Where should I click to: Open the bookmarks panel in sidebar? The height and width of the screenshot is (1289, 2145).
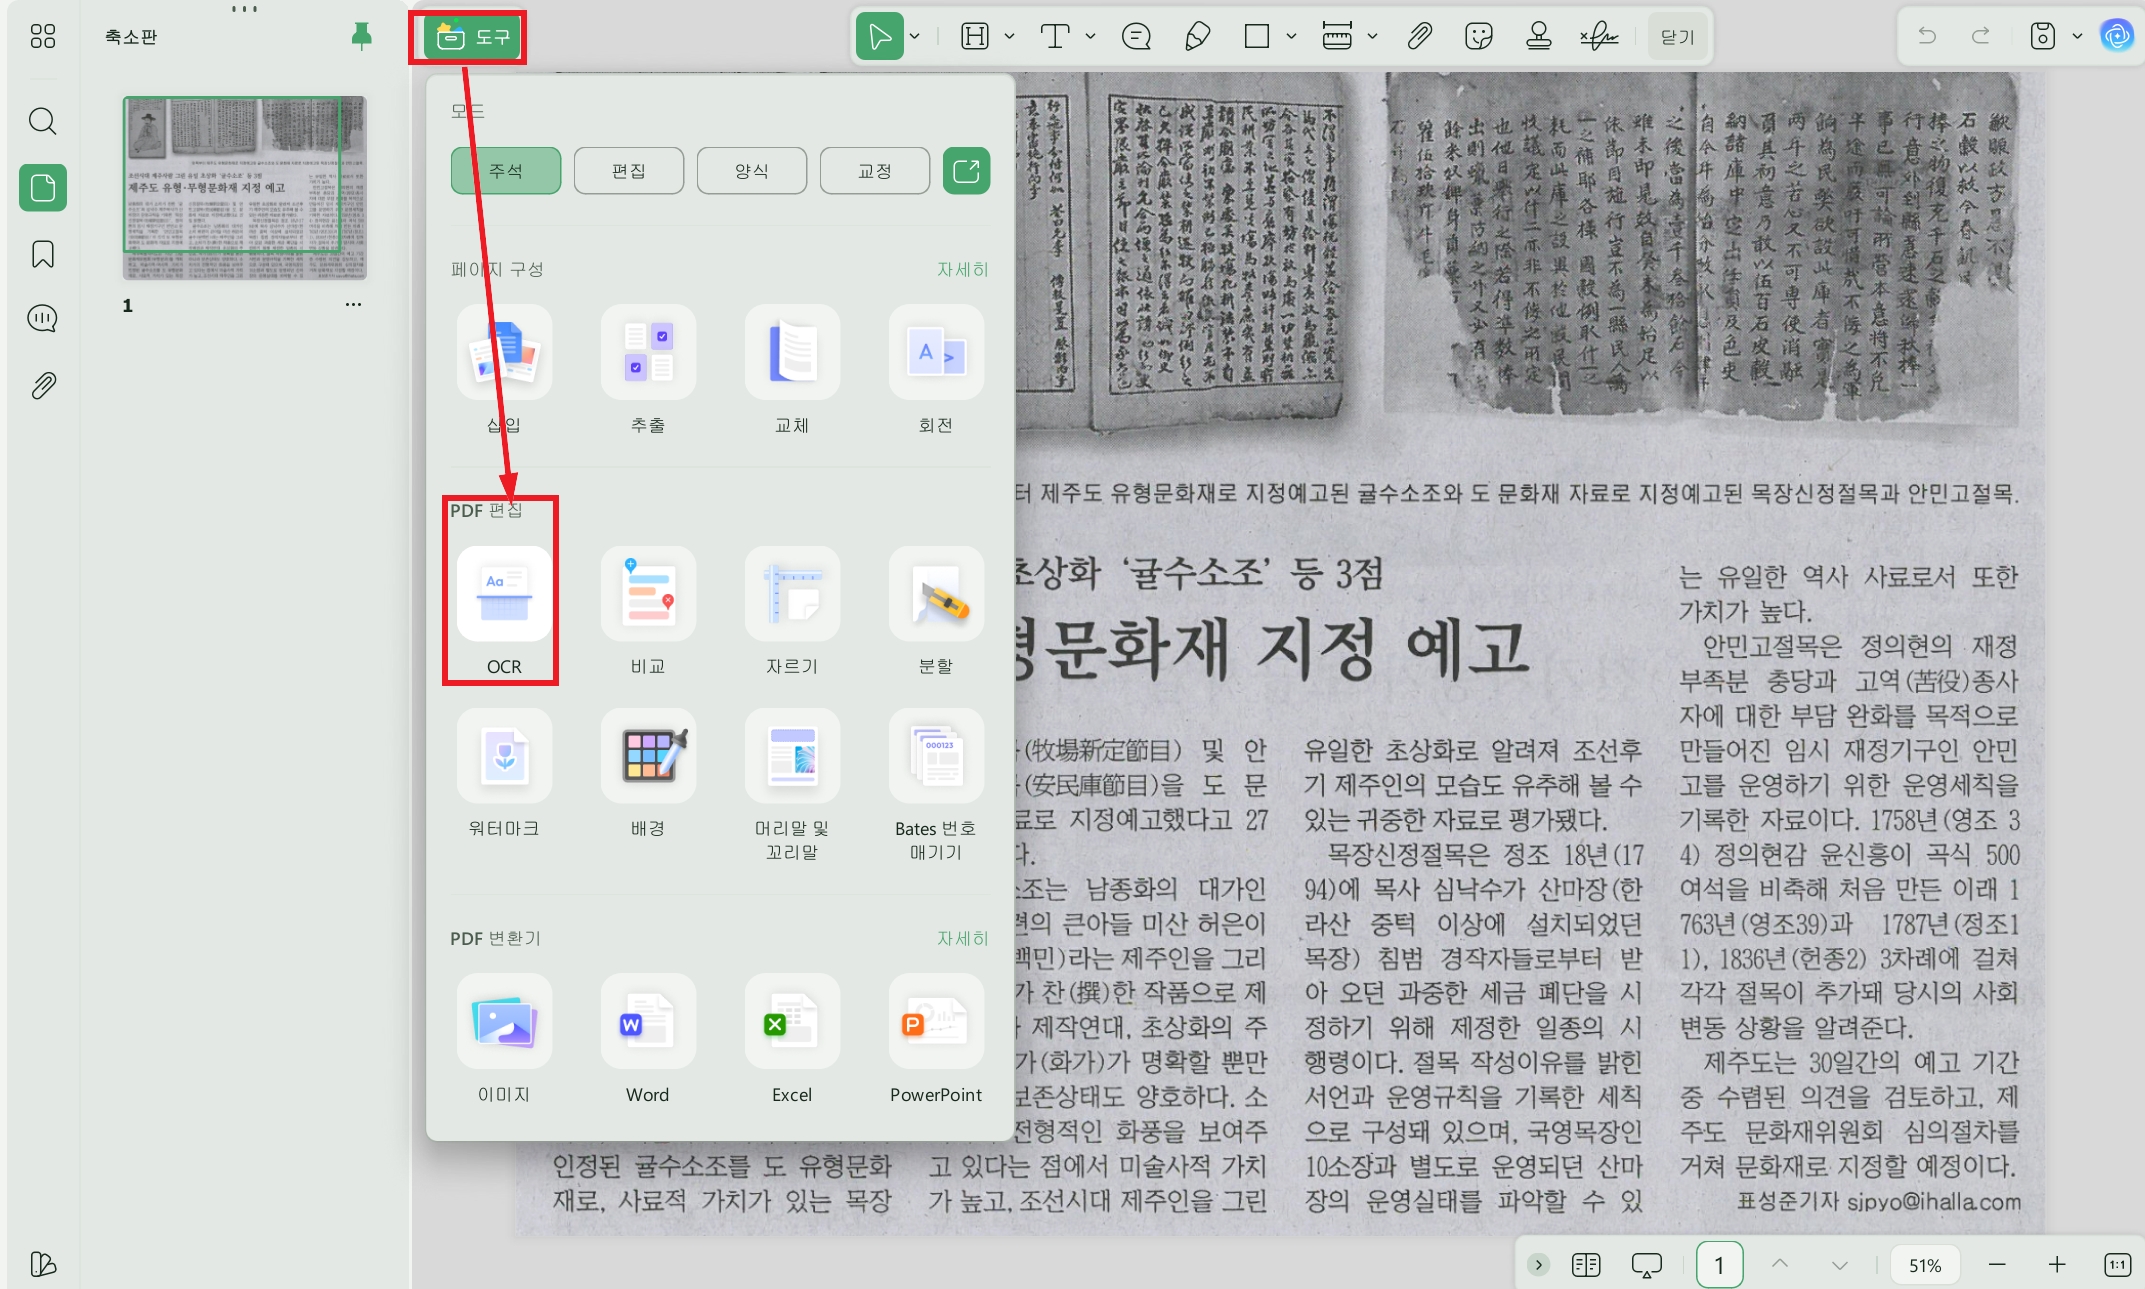43,254
